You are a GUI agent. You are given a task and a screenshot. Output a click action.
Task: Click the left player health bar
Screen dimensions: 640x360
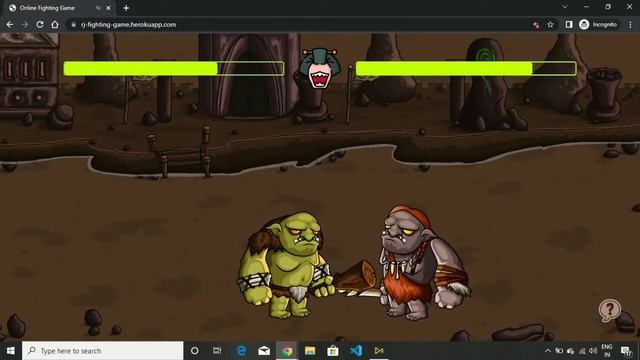pyautogui.click(x=174, y=68)
